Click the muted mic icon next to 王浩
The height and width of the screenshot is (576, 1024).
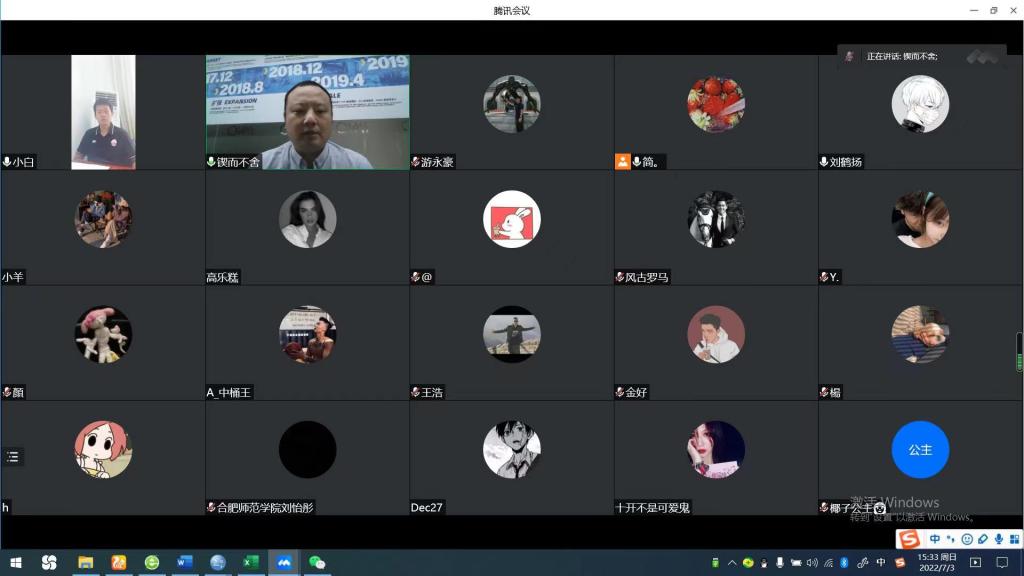coord(415,392)
